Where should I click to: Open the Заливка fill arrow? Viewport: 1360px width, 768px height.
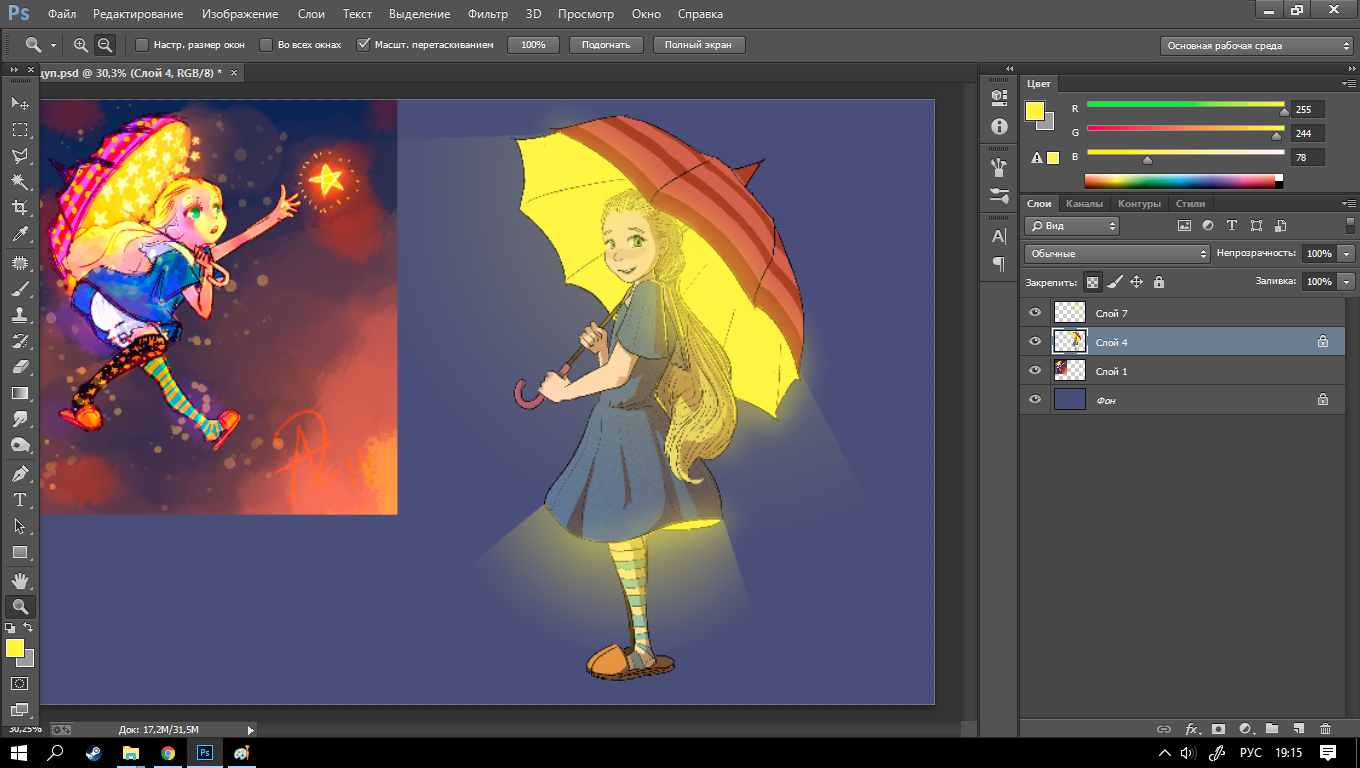(1346, 282)
